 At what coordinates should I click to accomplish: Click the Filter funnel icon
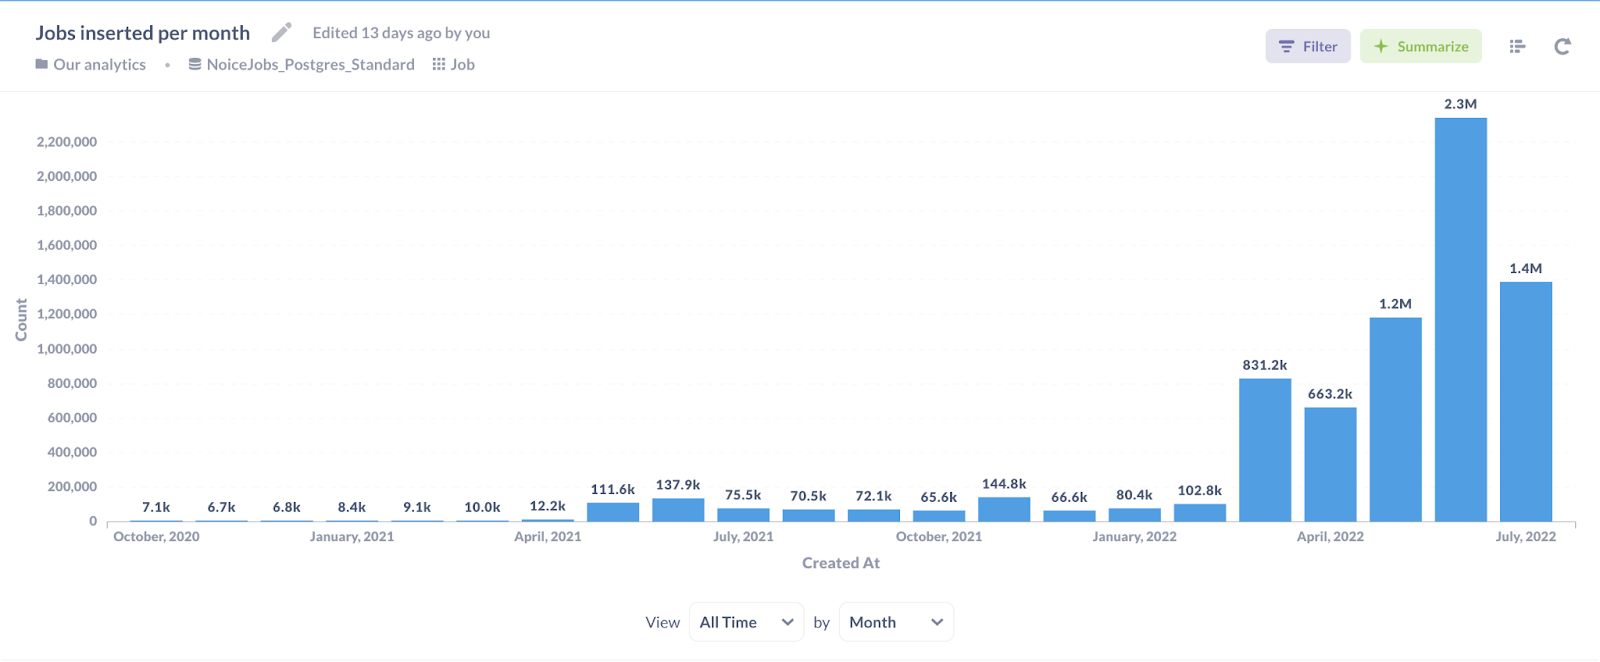coord(1286,46)
